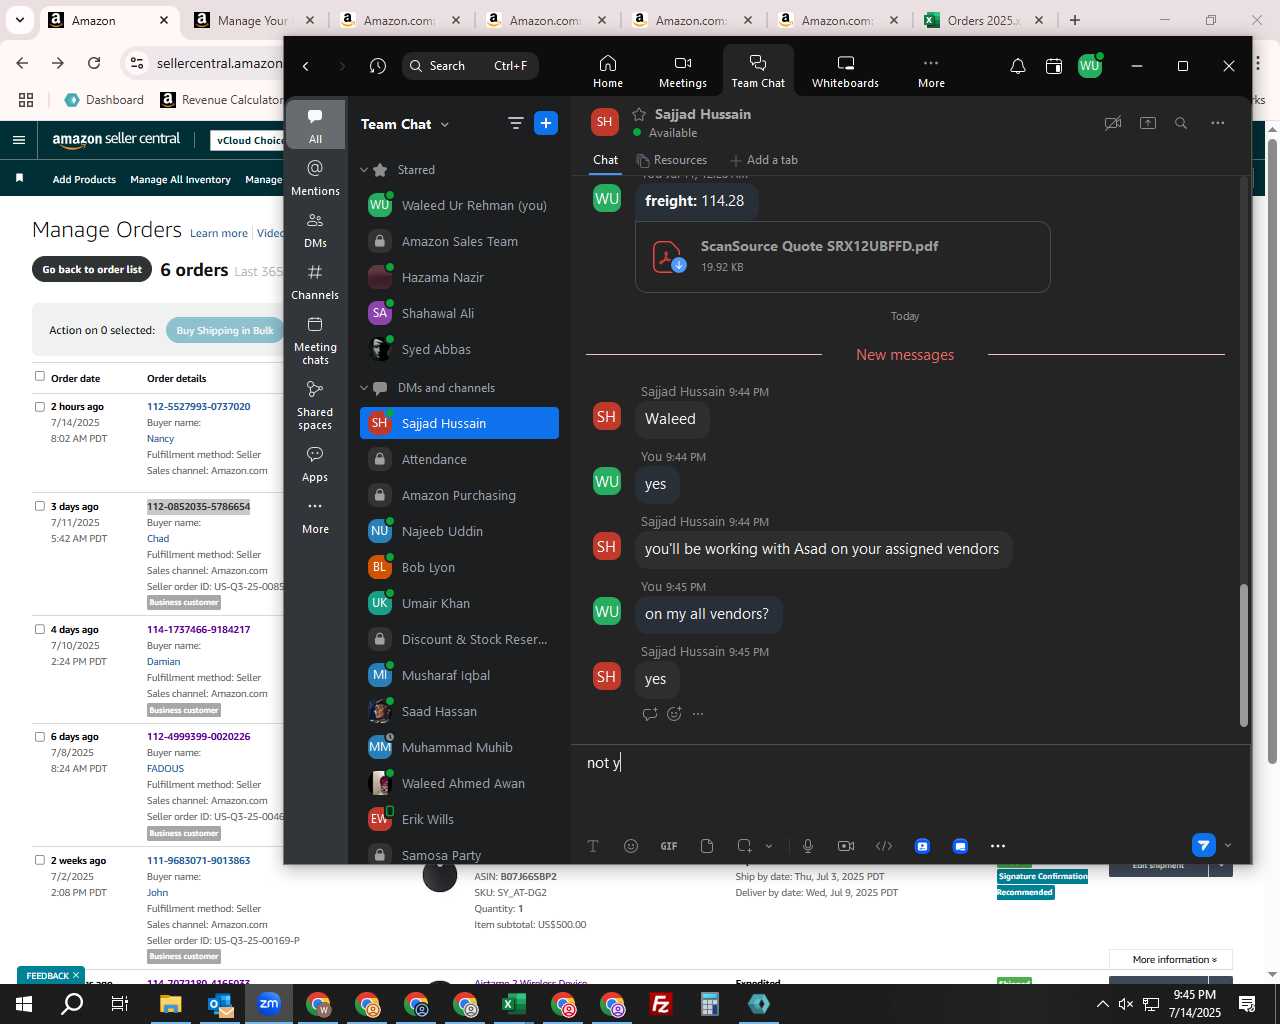
Task: Click the notifications bell icon
Action: 1017,66
